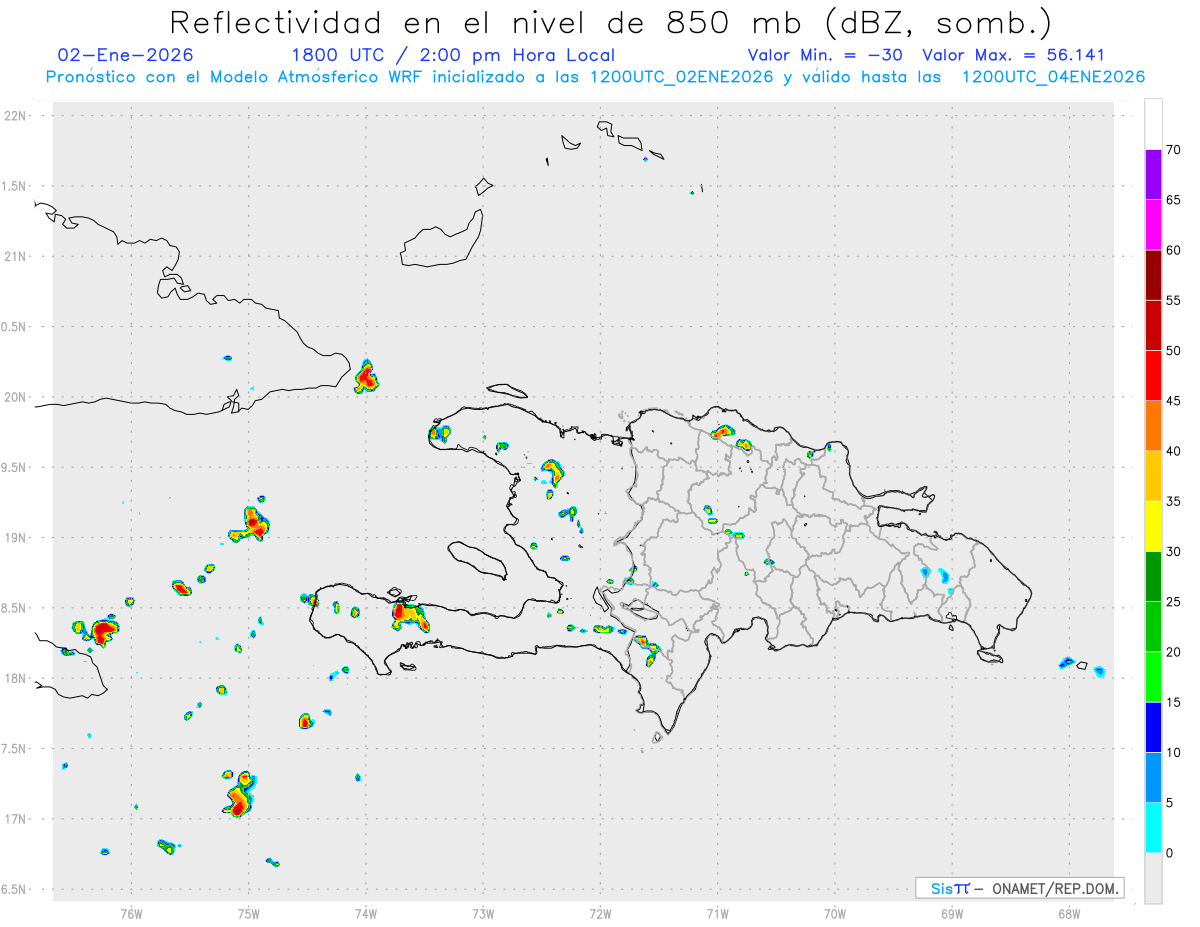Select the '19N' latitude label
1200x927 pixels.
pos(17,538)
